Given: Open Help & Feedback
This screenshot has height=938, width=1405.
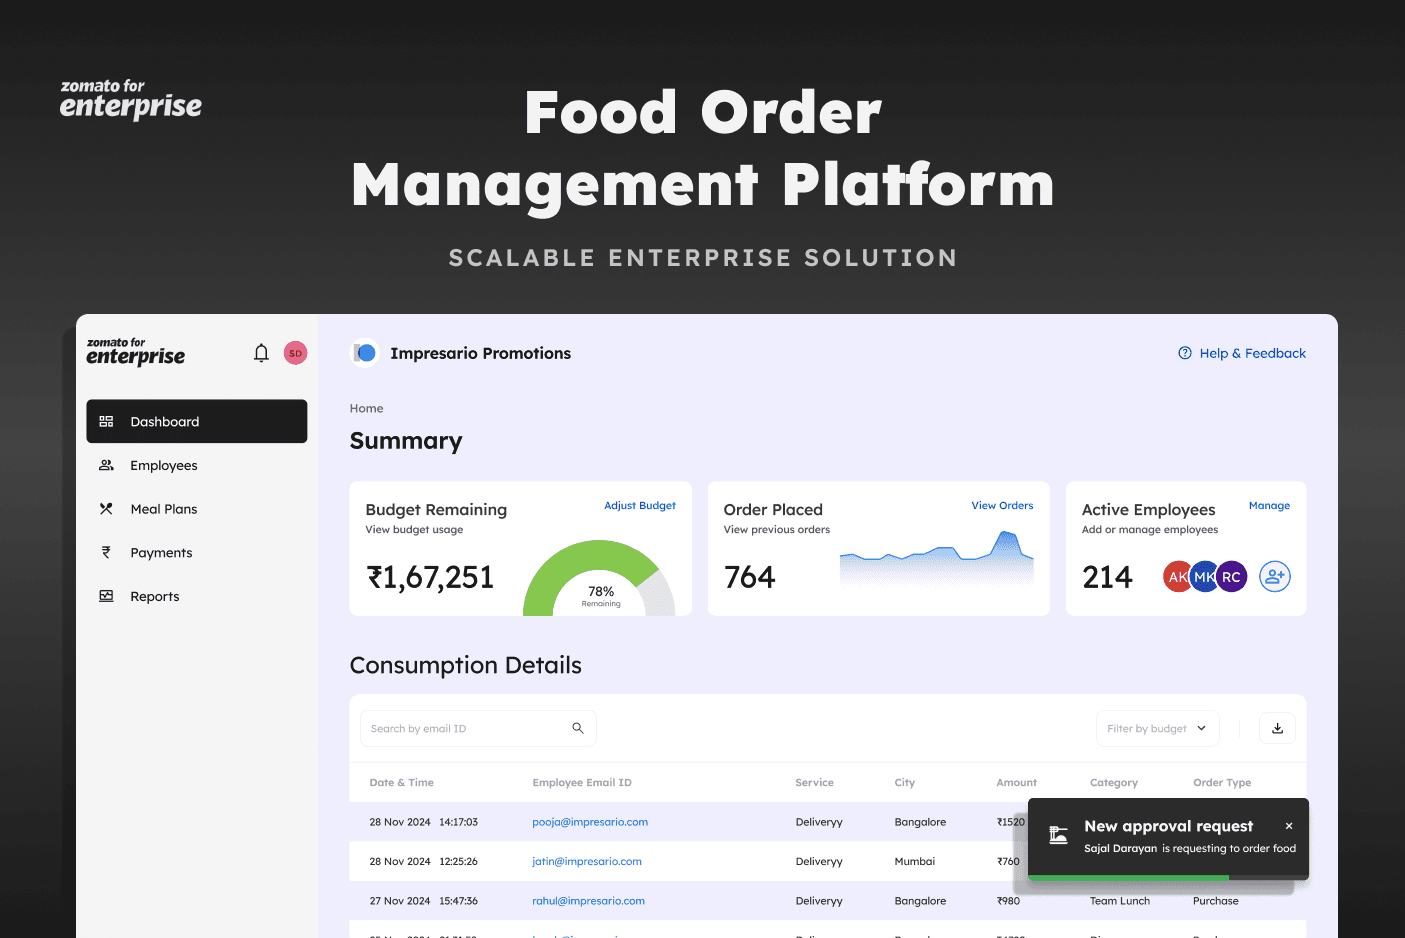Looking at the screenshot, I should (1242, 353).
